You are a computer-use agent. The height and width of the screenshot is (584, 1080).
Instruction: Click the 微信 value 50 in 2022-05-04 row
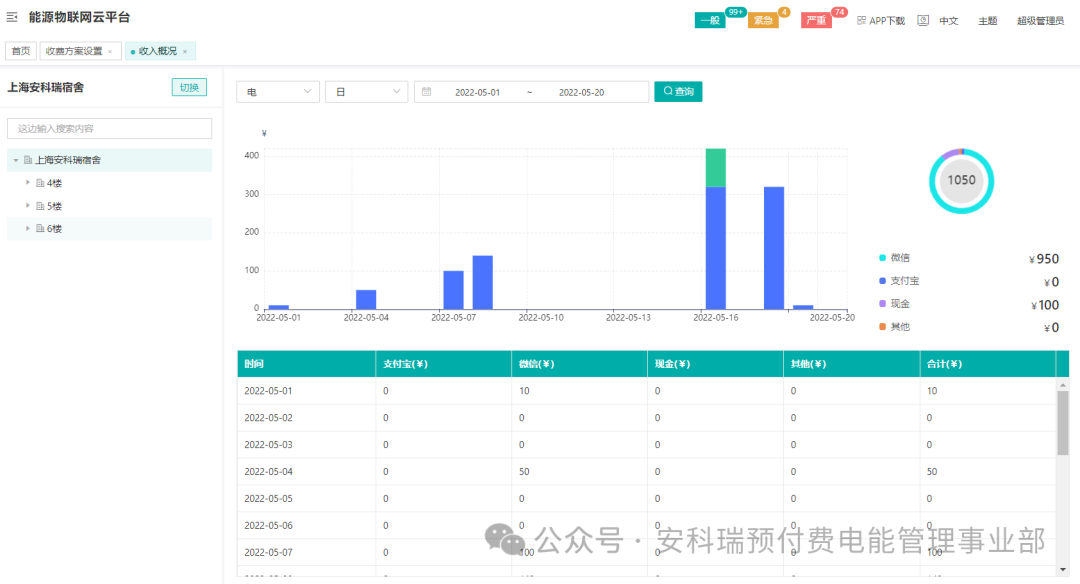[x=524, y=472]
